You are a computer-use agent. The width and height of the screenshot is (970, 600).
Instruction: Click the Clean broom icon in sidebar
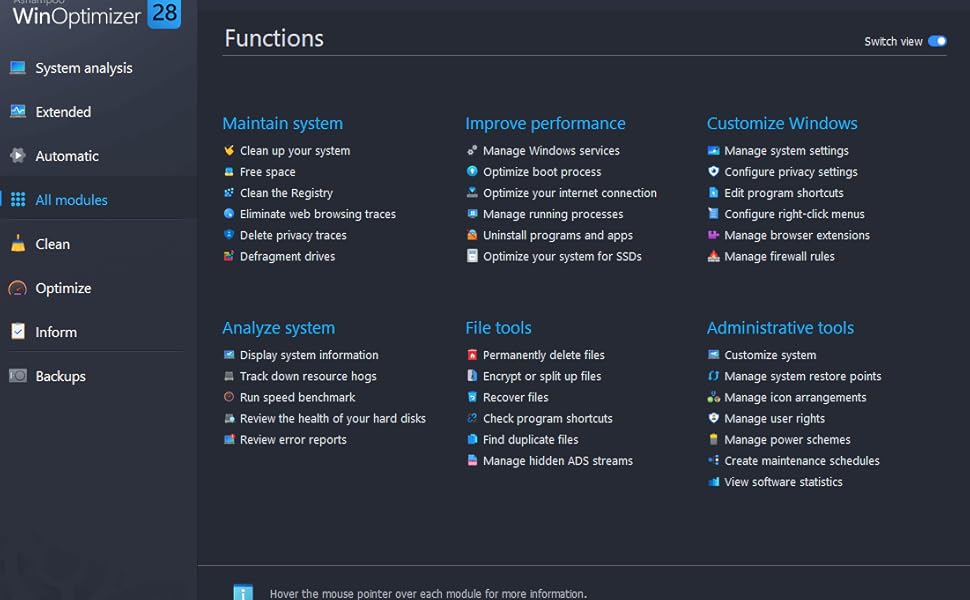point(18,244)
